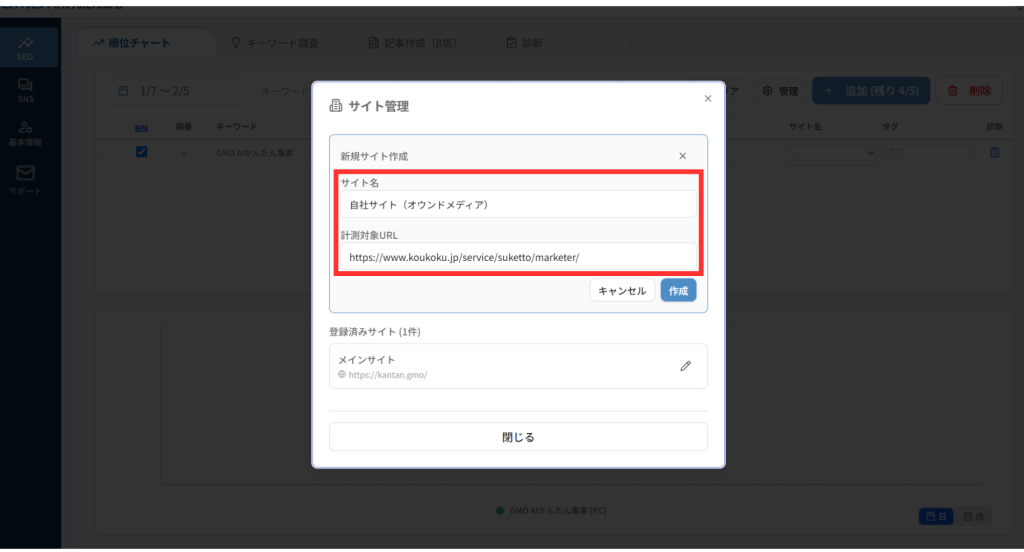Open サポート mail icon in sidebar

pos(26,179)
